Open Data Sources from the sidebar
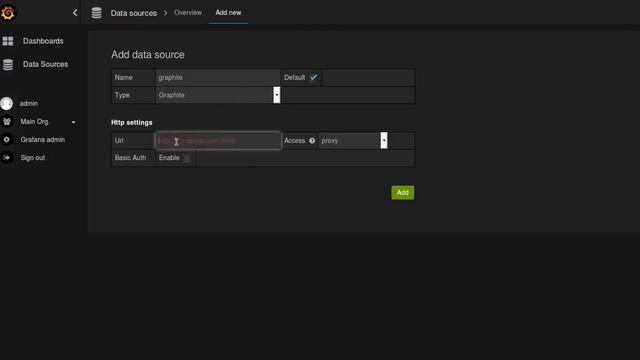The image size is (640, 360). click(x=45, y=64)
